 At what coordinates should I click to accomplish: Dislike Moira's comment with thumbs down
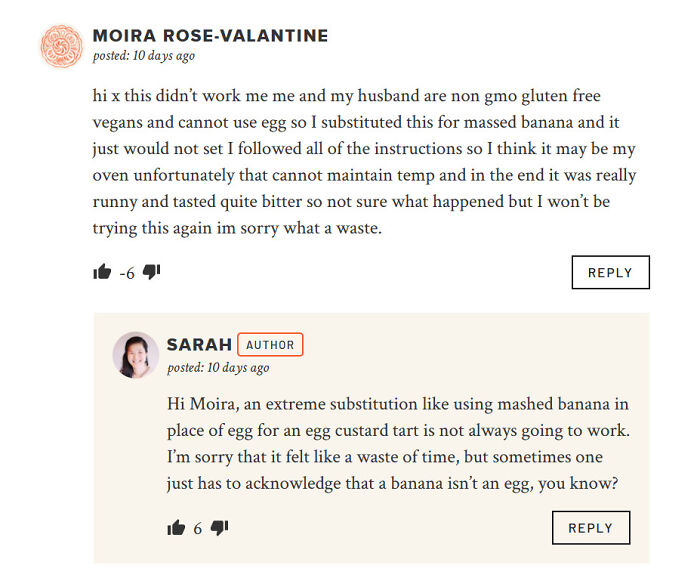pyautogui.click(x=152, y=272)
